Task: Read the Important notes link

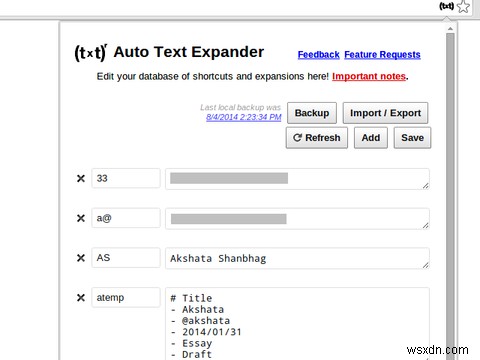Action: (x=369, y=77)
